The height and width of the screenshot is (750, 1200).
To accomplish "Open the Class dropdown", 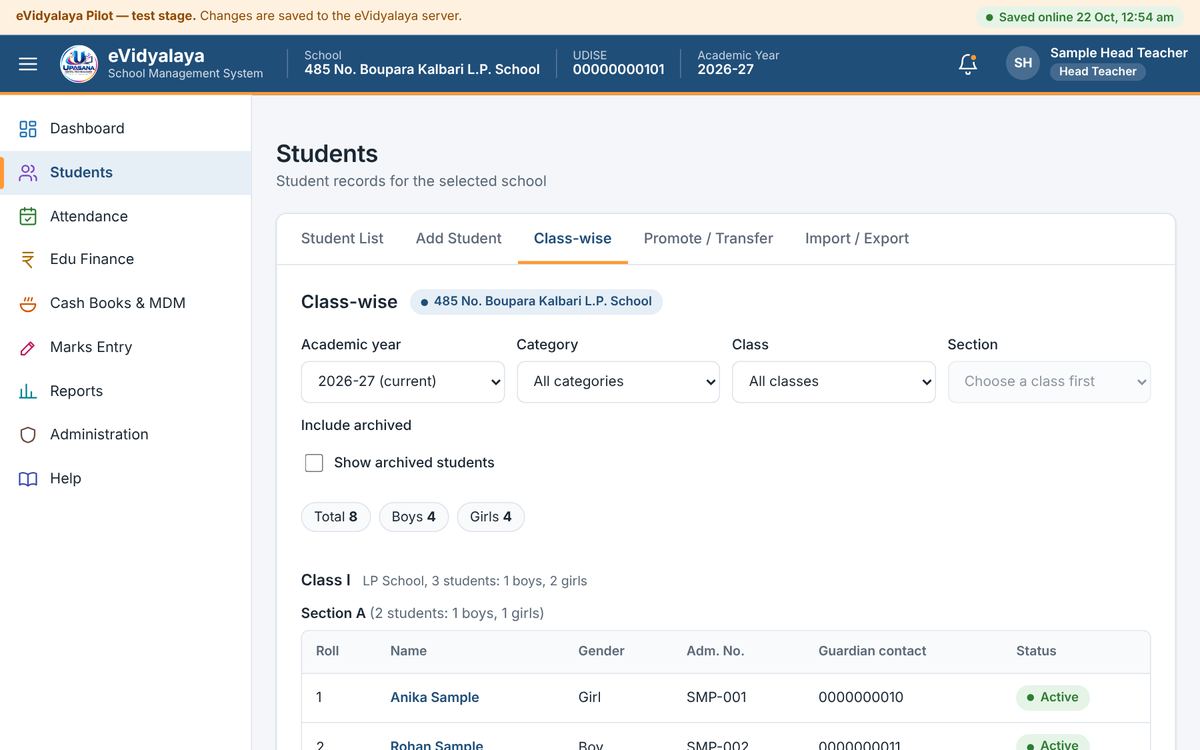I will pos(834,382).
